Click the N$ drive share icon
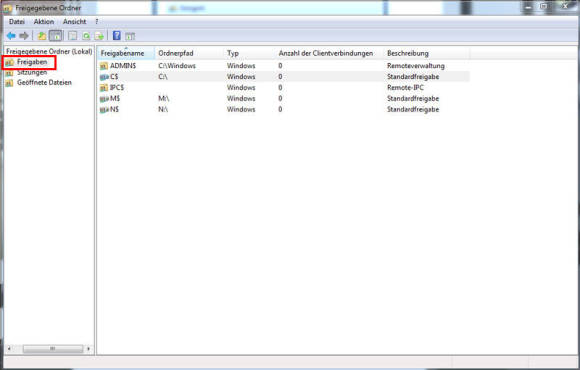This screenshot has width=580, height=370. pos(104,110)
